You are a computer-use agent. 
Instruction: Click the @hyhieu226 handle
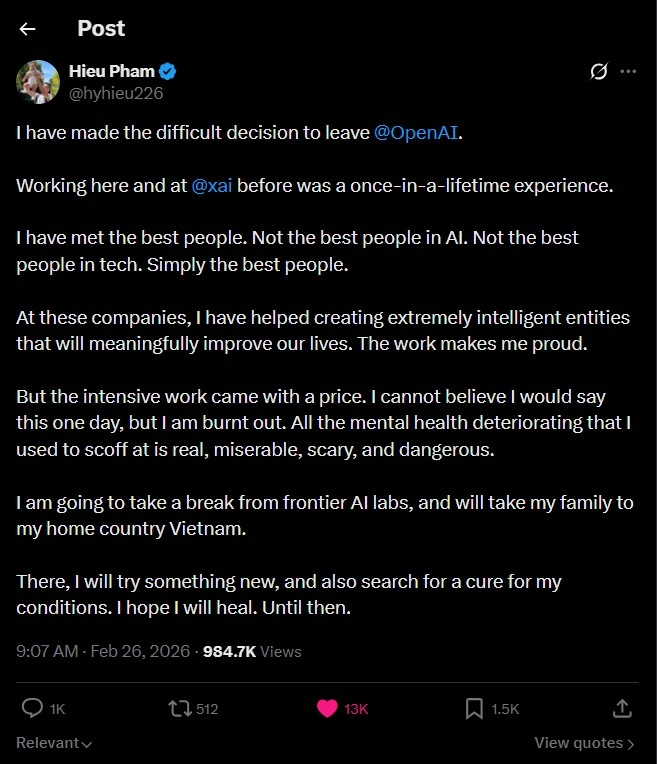(x=115, y=93)
